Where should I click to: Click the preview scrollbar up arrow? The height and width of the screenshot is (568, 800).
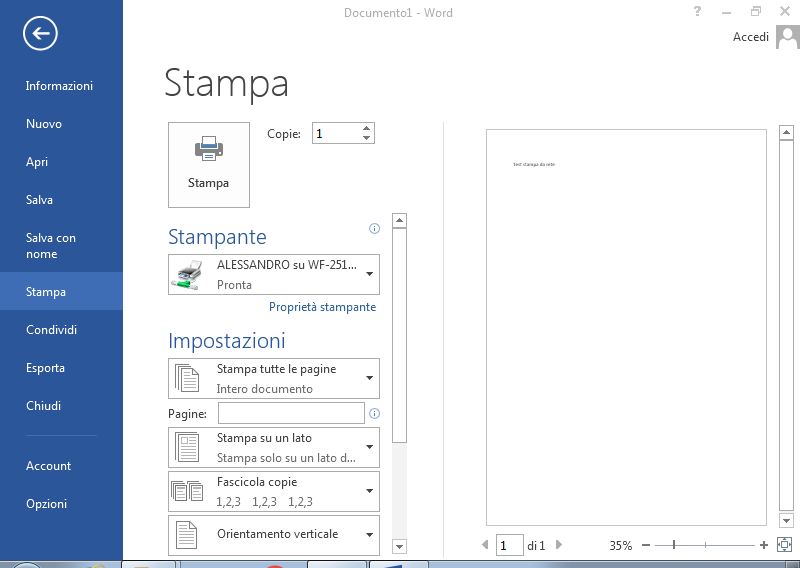pos(786,133)
